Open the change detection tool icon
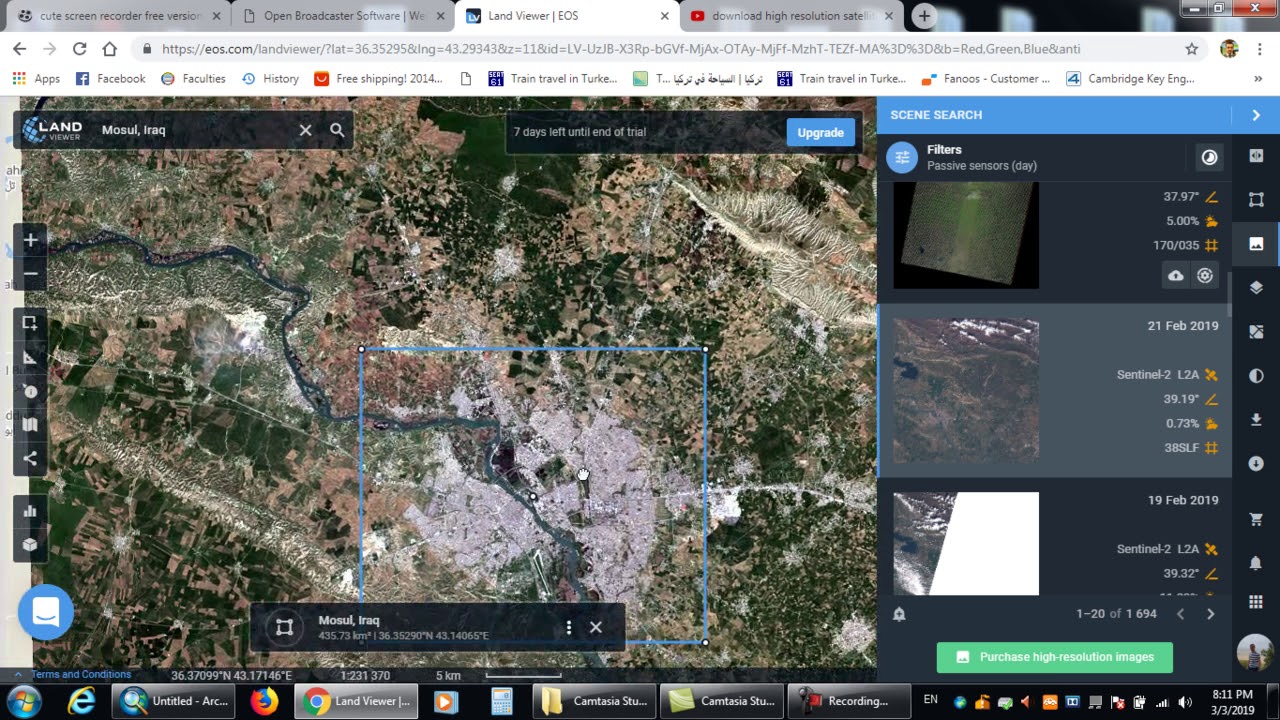 1256,332
